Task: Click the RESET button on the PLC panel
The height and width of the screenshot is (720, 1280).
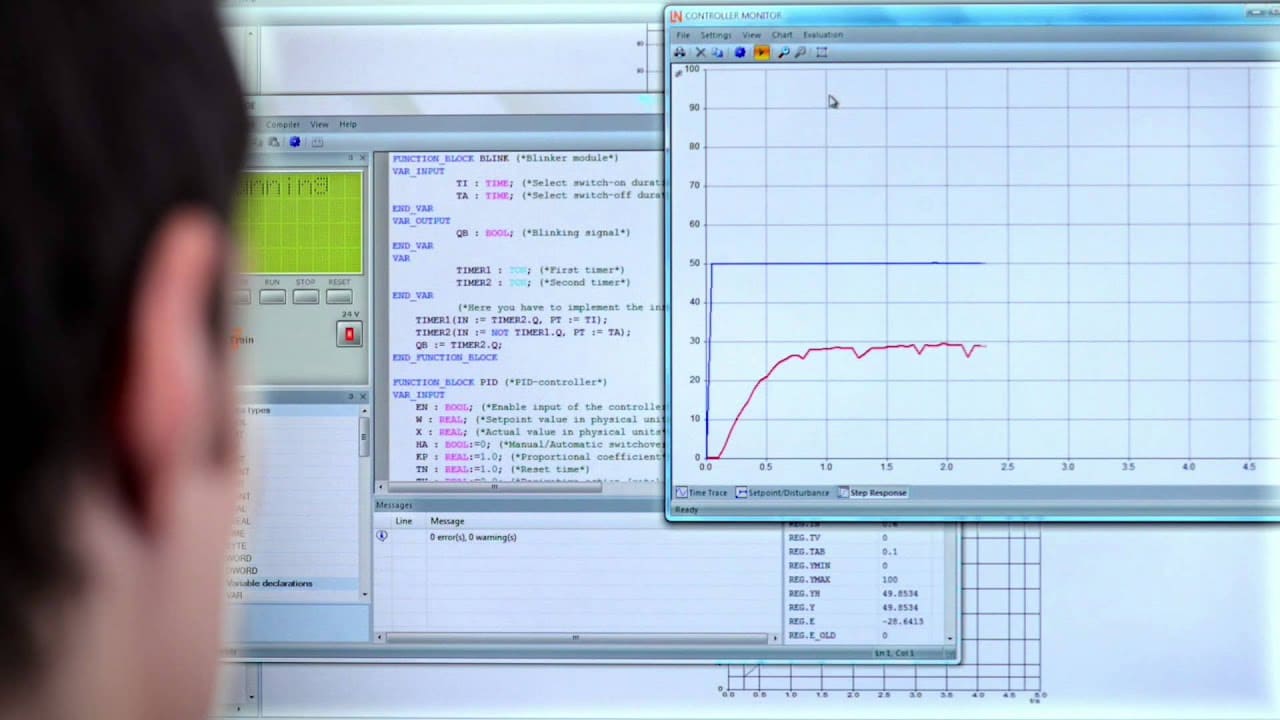Action: click(x=339, y=297)
